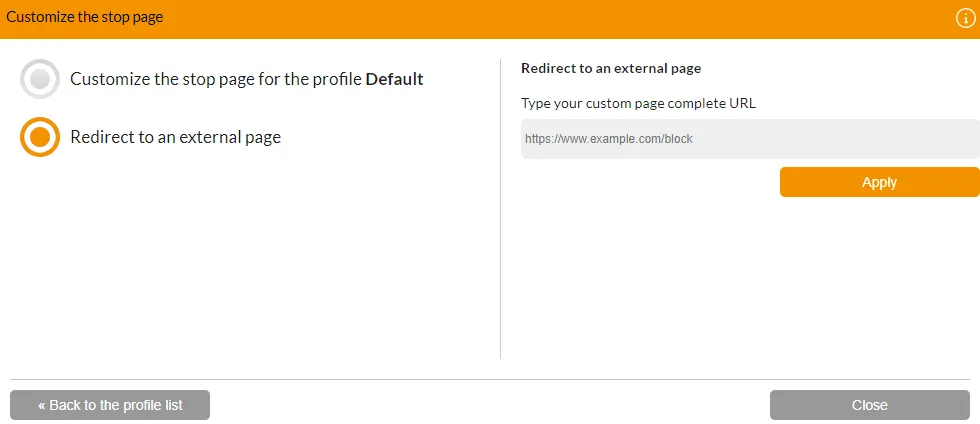Go back to the profile list

[x=110, y=405]
